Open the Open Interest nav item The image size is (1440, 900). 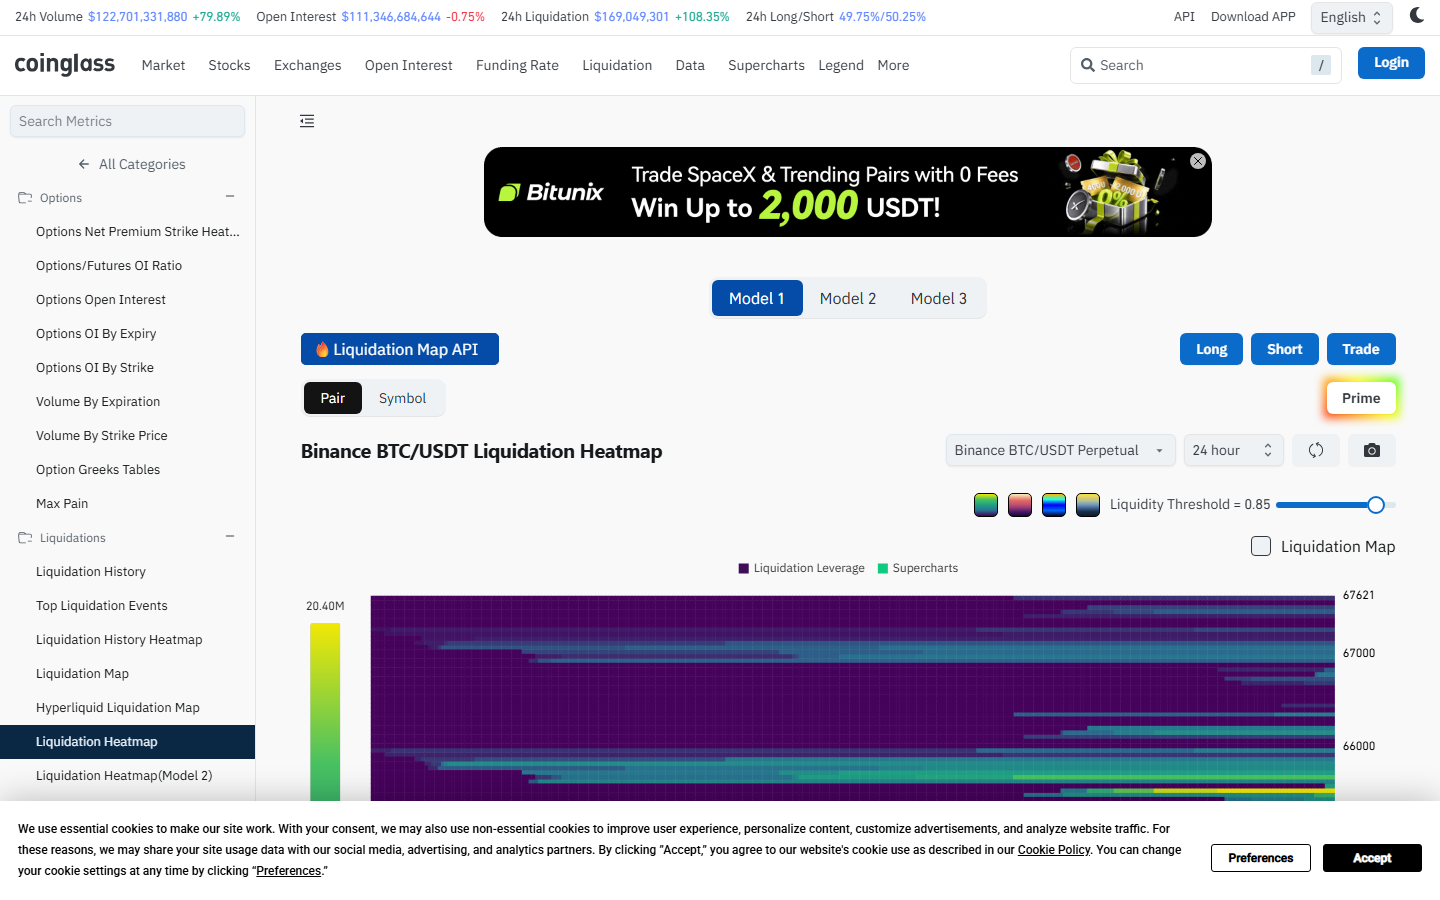(408, 65)
